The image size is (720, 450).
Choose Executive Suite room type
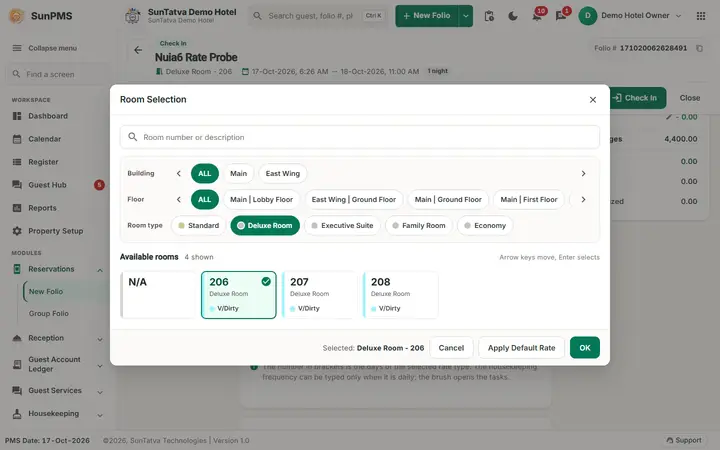[342, 225]
